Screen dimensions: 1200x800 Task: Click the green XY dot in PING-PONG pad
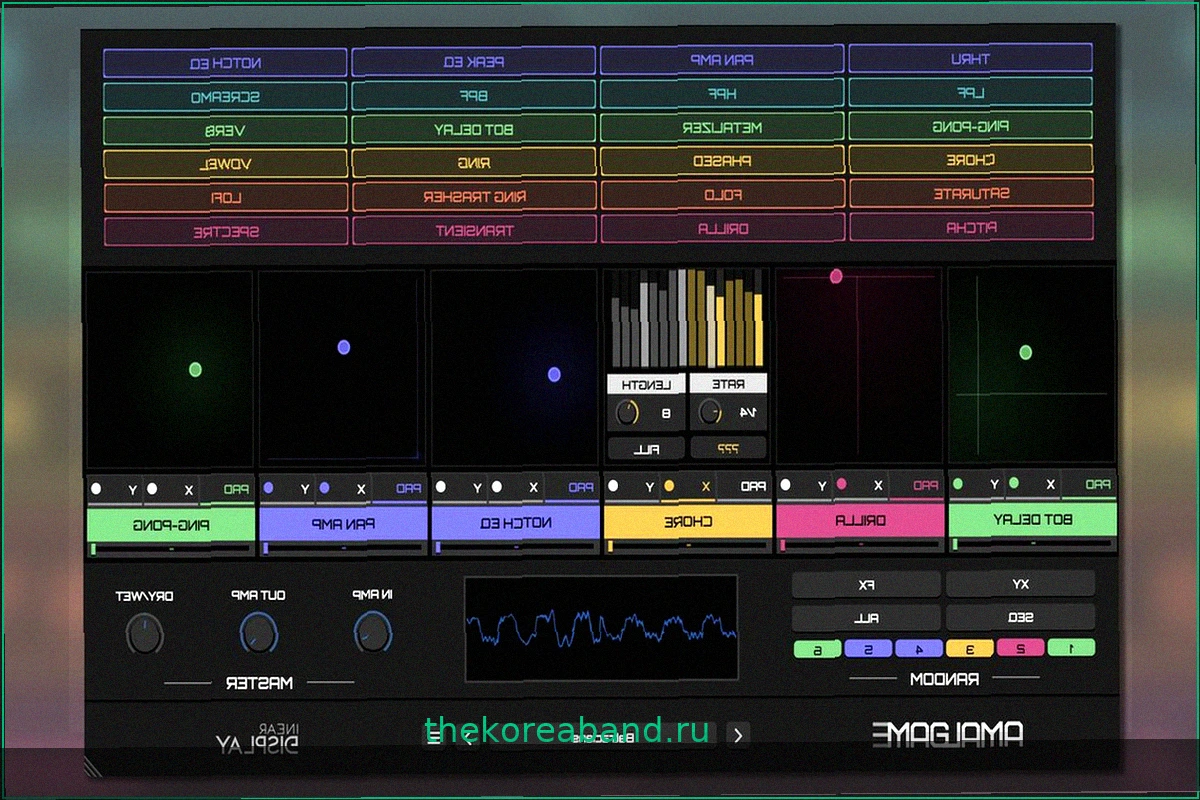[x=195, y=369]
